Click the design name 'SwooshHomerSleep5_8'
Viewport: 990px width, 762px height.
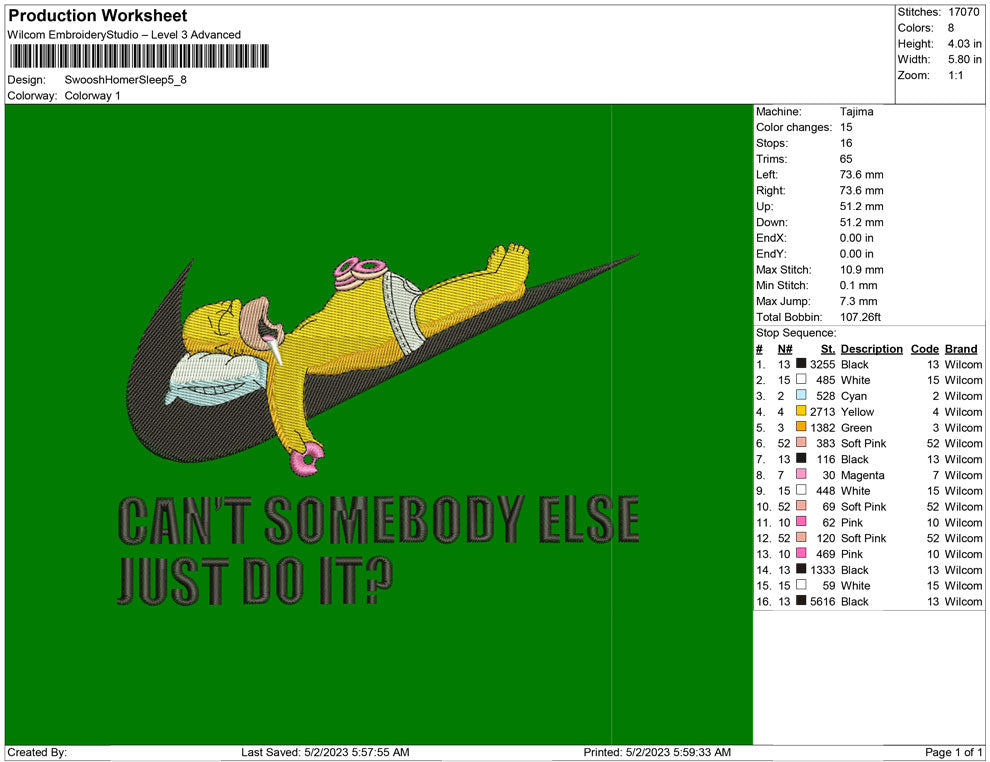(126, 80)
